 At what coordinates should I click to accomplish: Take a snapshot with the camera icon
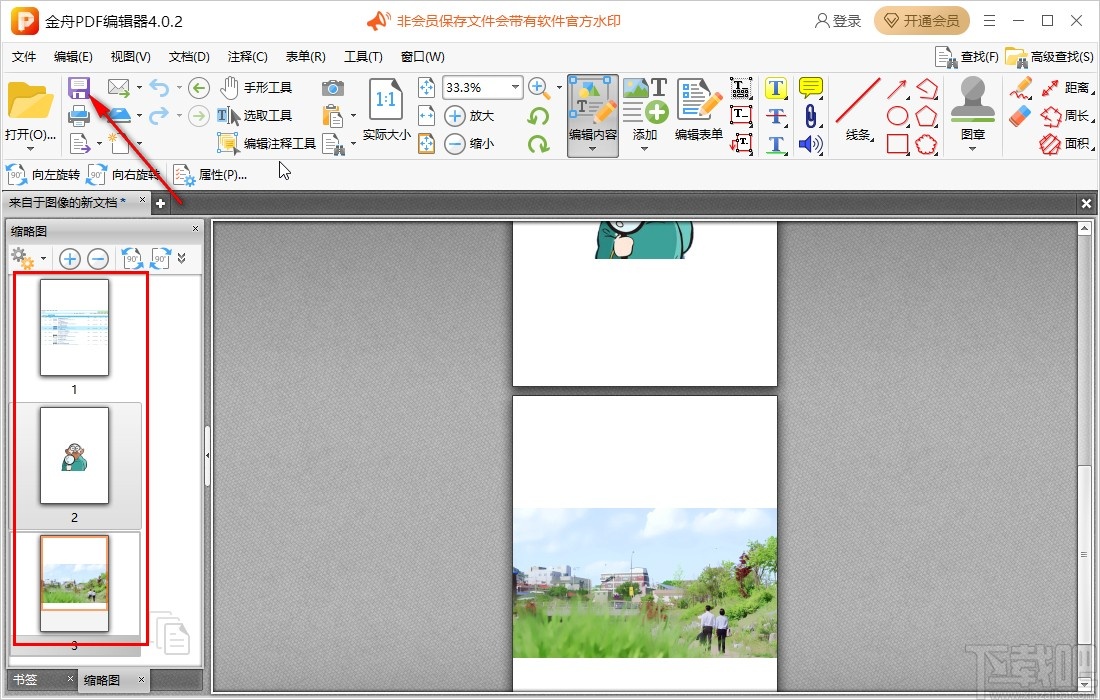click(333, 88)
